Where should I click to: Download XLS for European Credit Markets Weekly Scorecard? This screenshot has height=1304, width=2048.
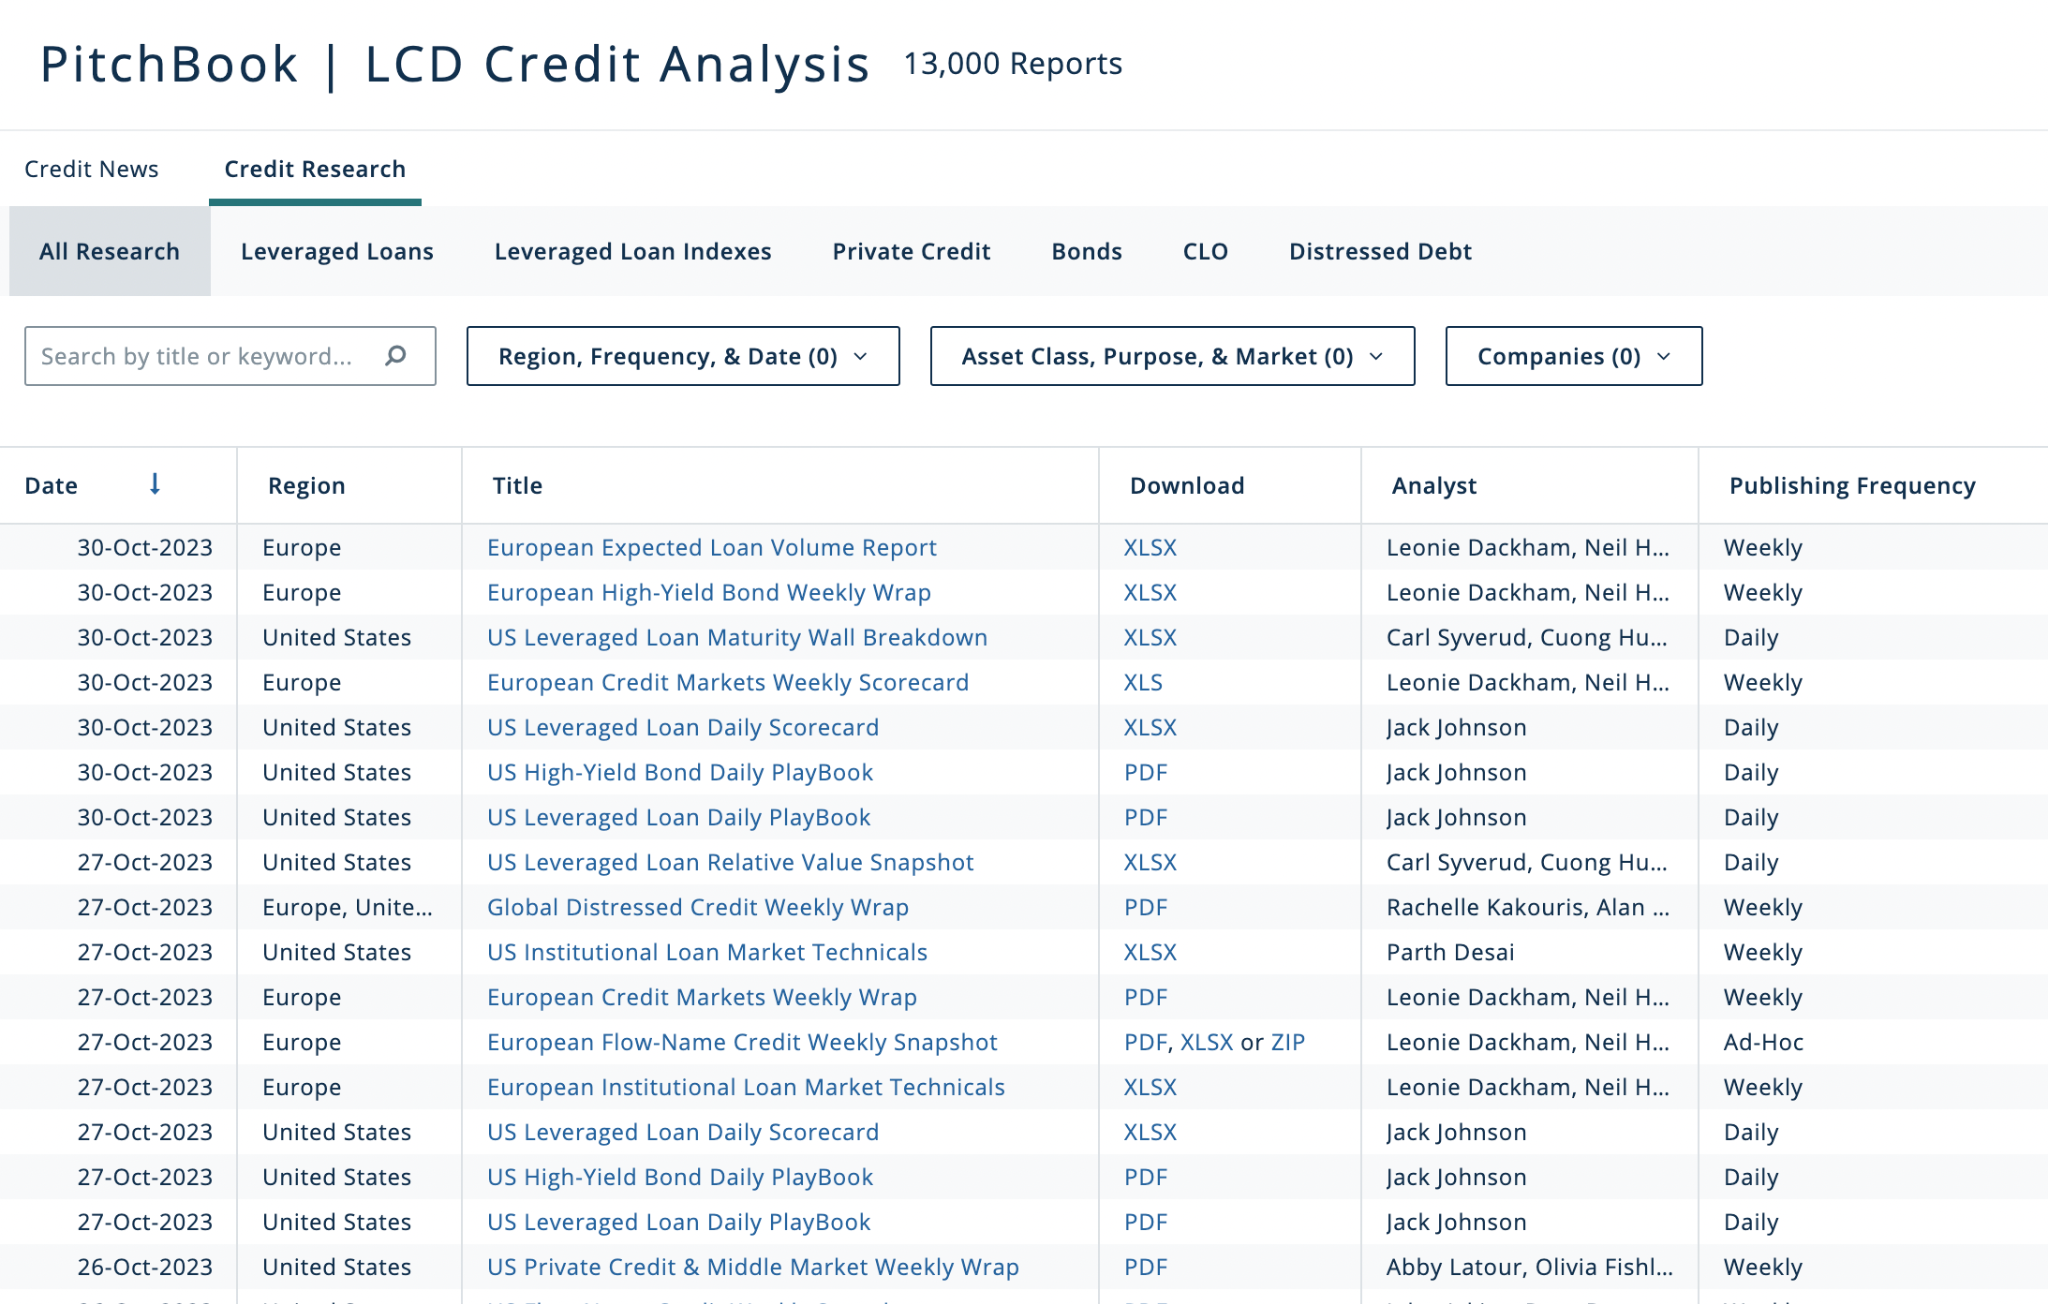(x=1143, y=683)
